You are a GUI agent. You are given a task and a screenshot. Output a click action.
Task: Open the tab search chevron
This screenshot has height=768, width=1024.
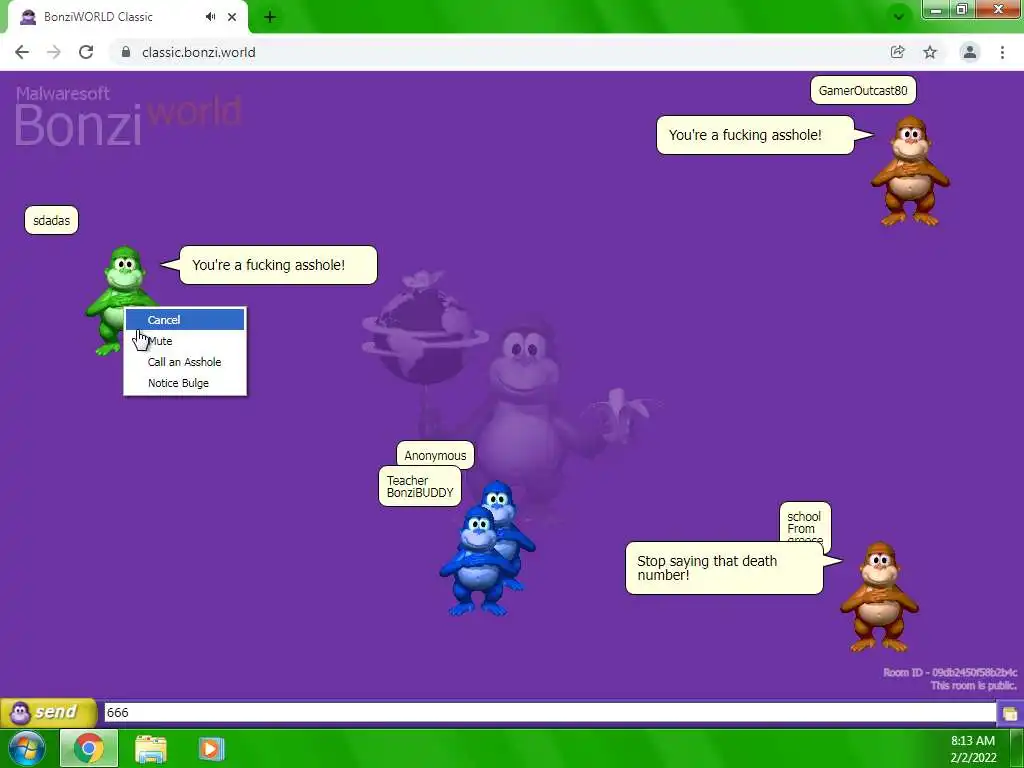pos(899,17)
